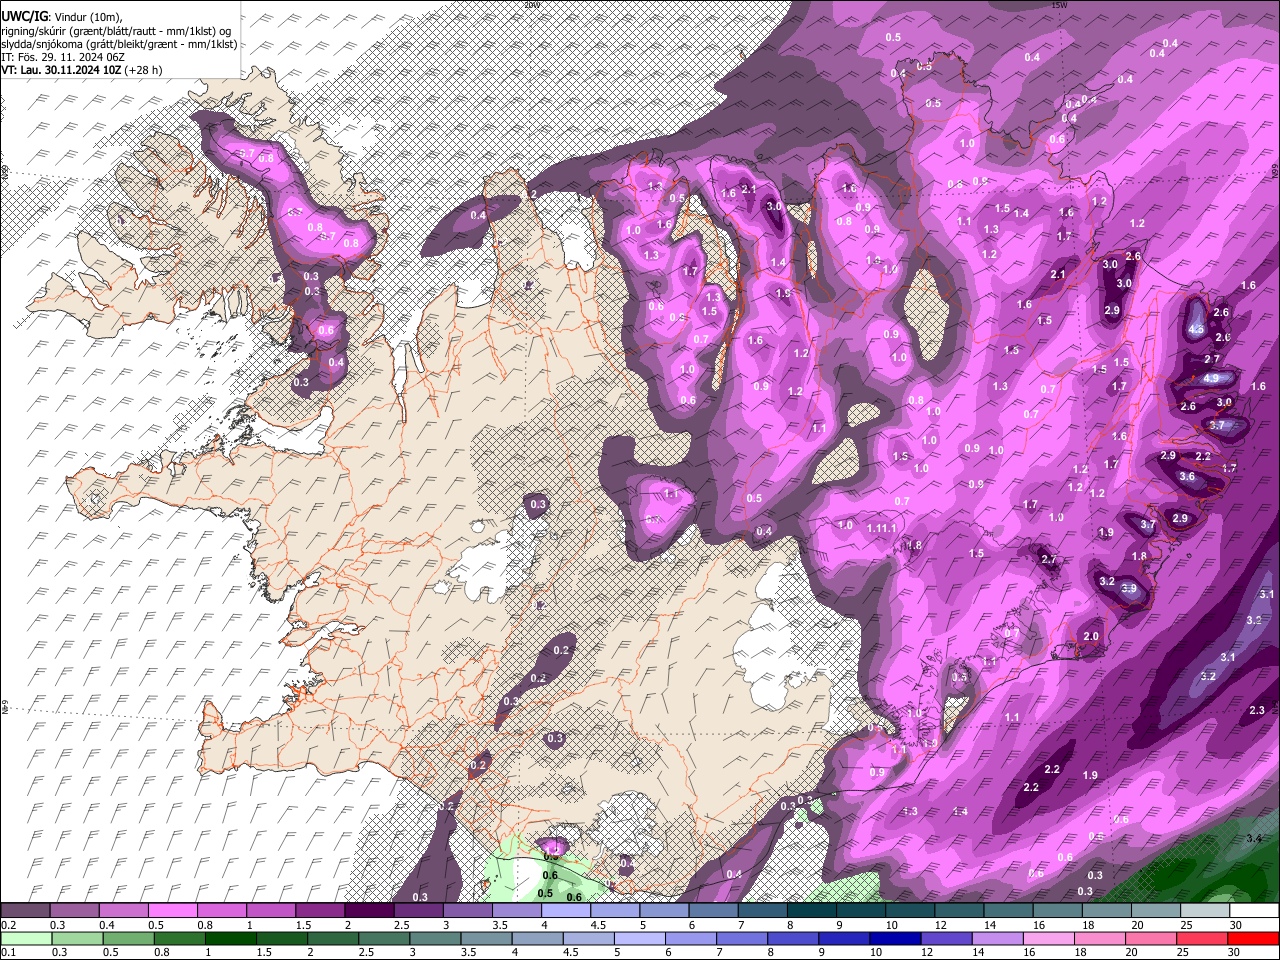Click the "IT: Fös. 29. 11. 2024 06Z" line

[x=63, y=57]
